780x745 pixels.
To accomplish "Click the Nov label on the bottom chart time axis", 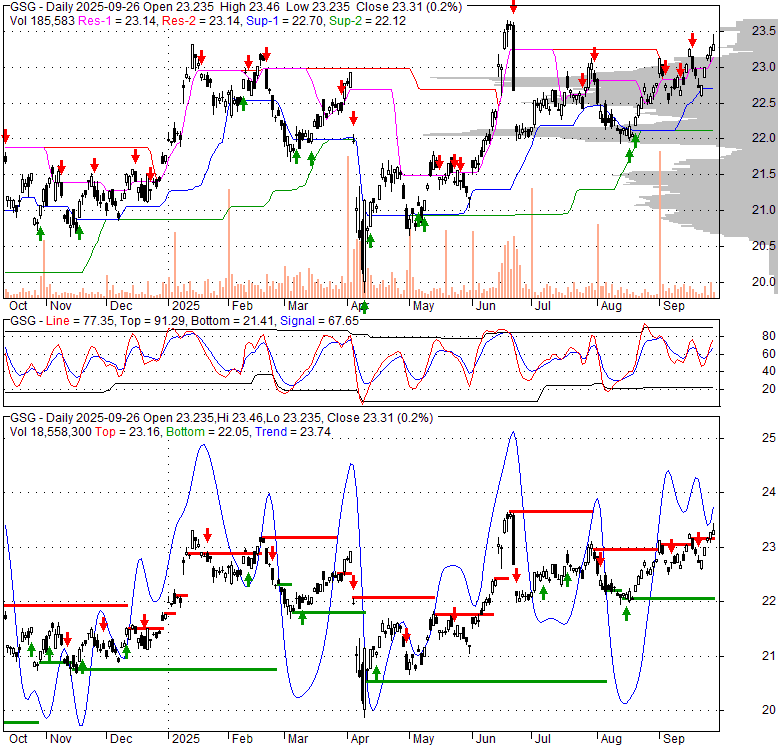I will point(61,738).
